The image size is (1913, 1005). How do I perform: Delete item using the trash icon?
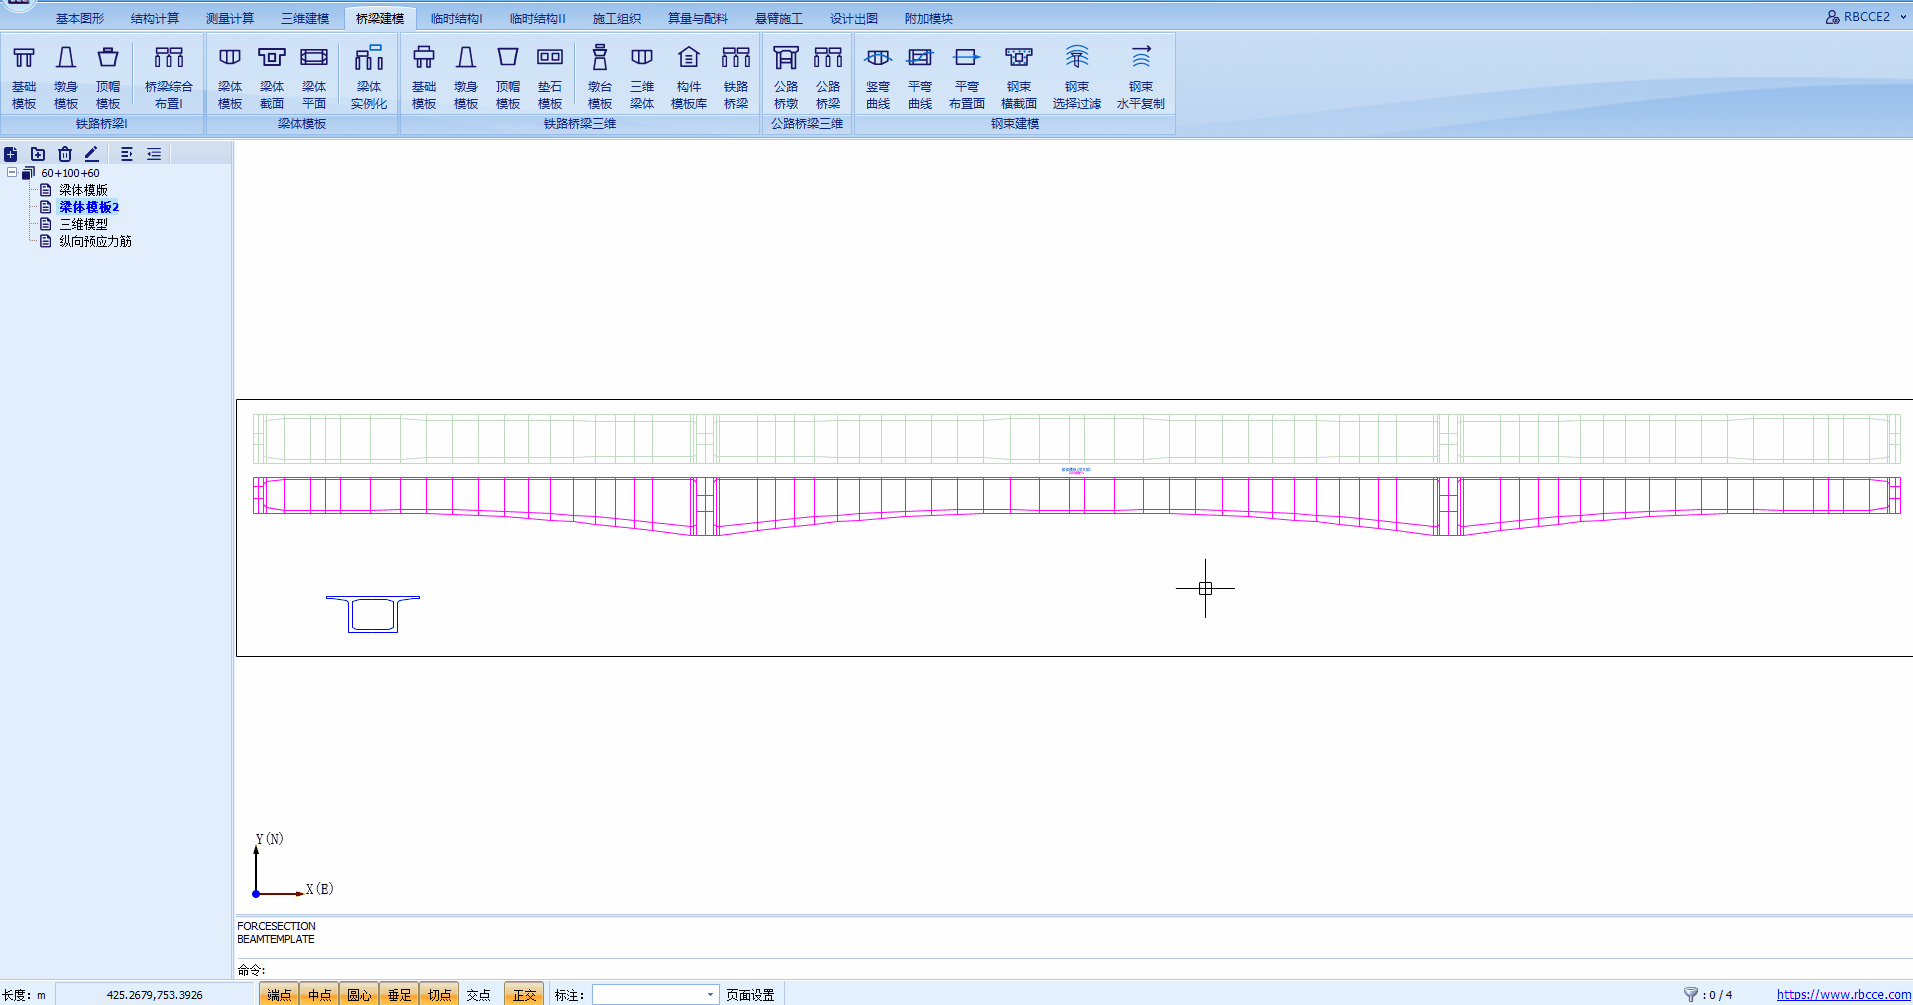(x=65, y=154)
